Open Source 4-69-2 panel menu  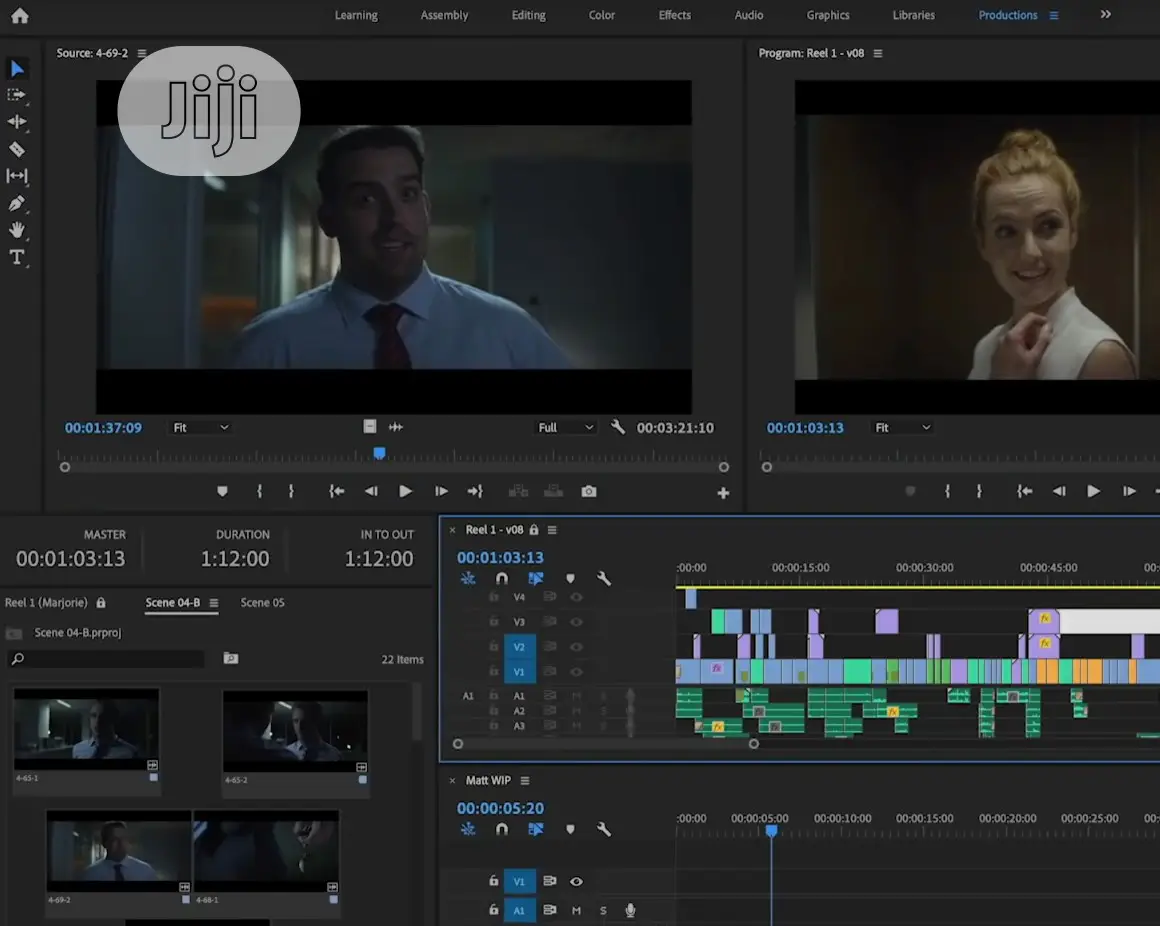click(x=142, y=53)
